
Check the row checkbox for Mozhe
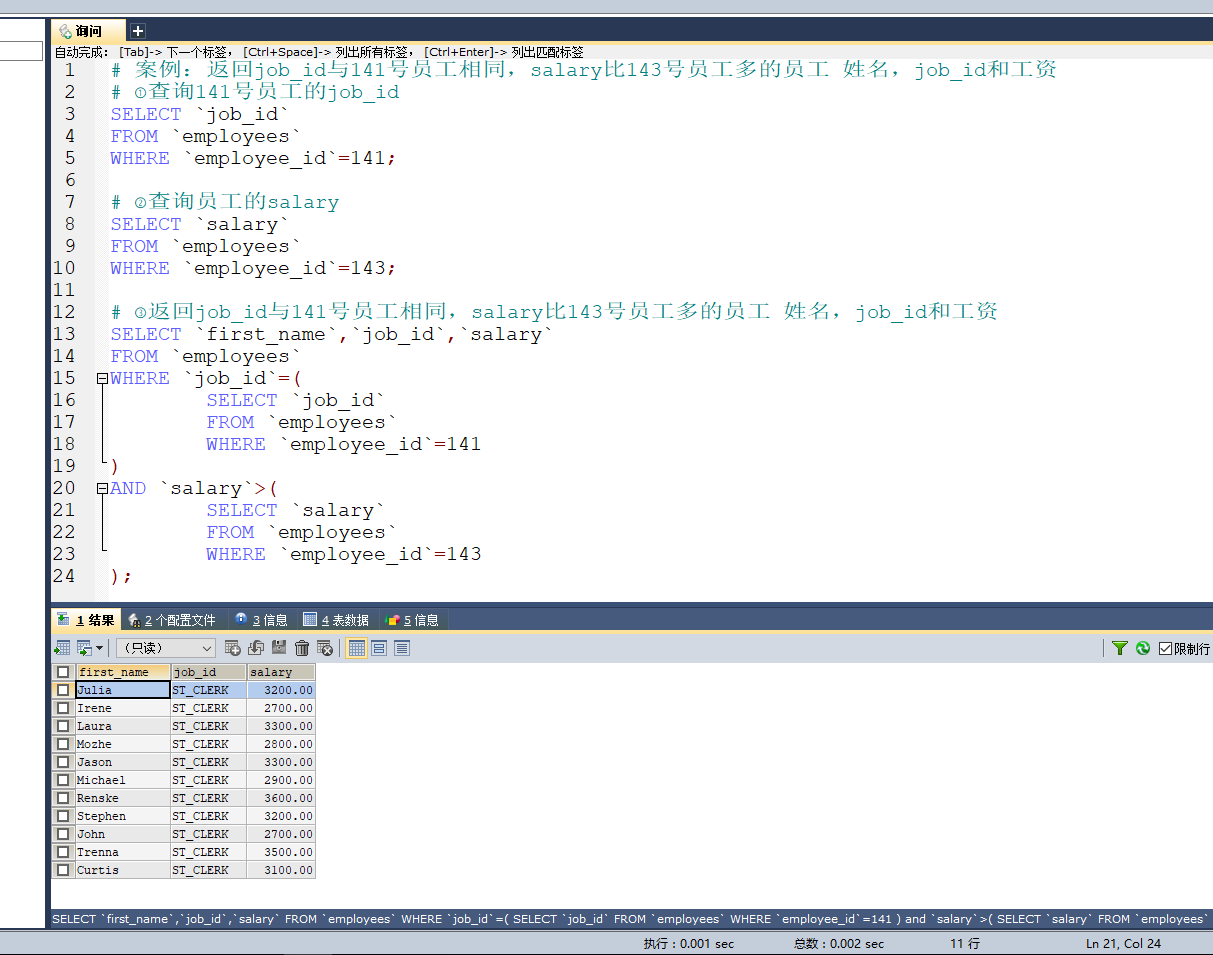63,744
